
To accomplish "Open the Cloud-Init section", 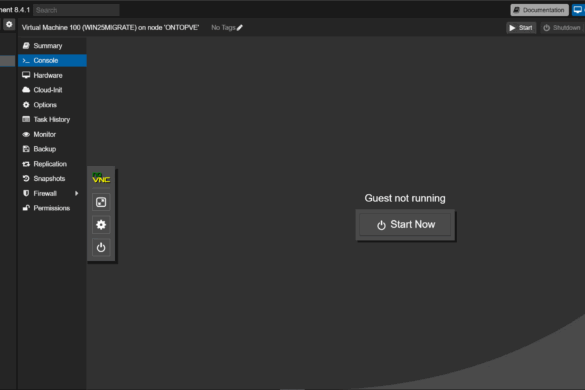I will tap(52, 90).
